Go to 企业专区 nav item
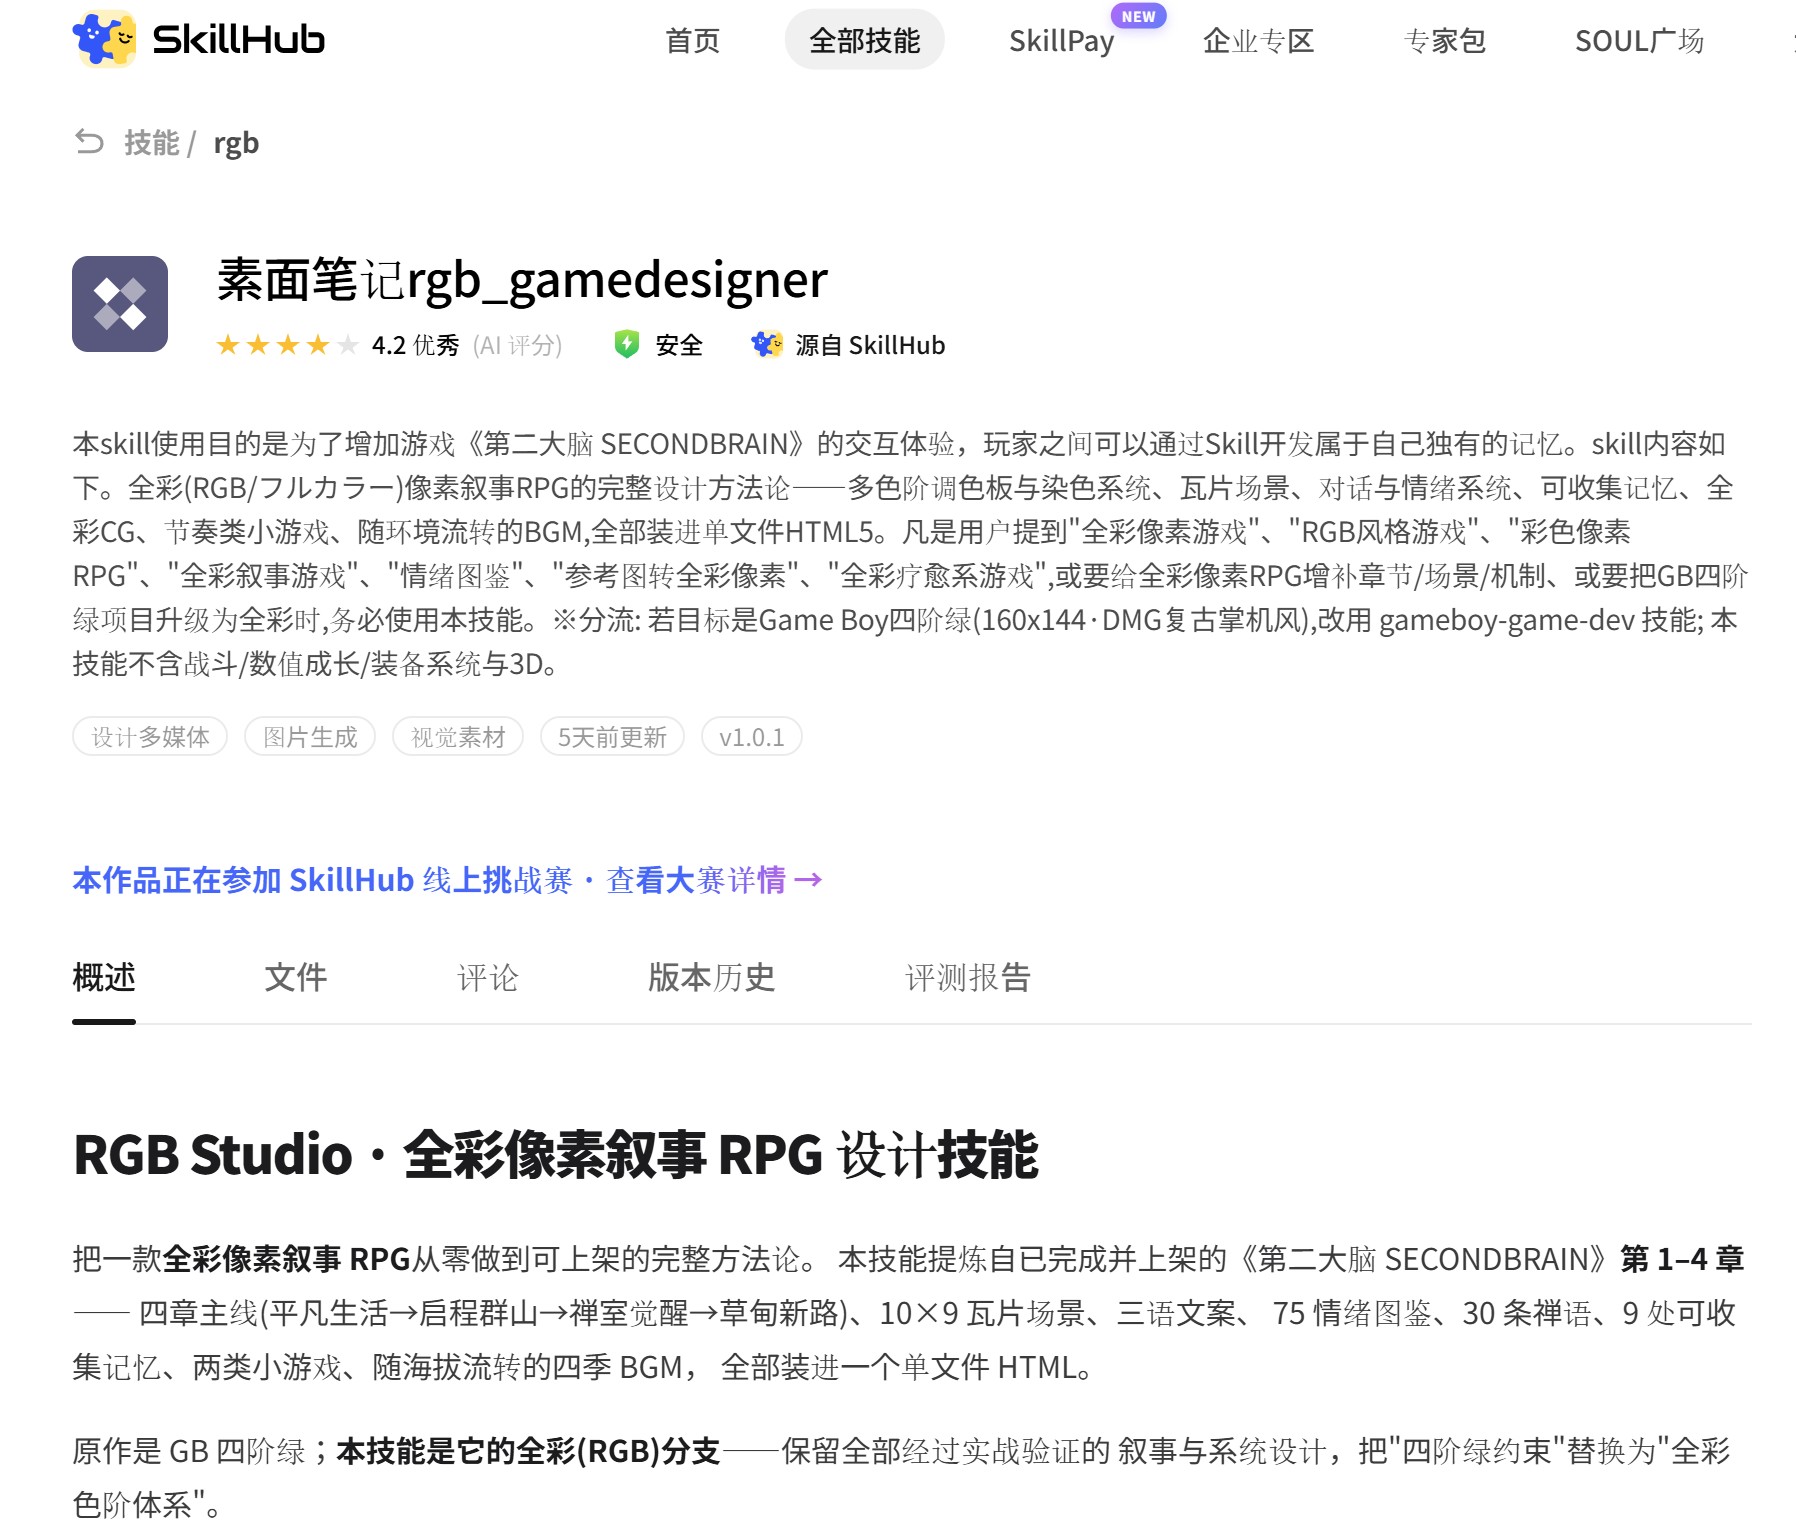1796x1532 pixels. pyautogui.click(x=1258, y=40)
